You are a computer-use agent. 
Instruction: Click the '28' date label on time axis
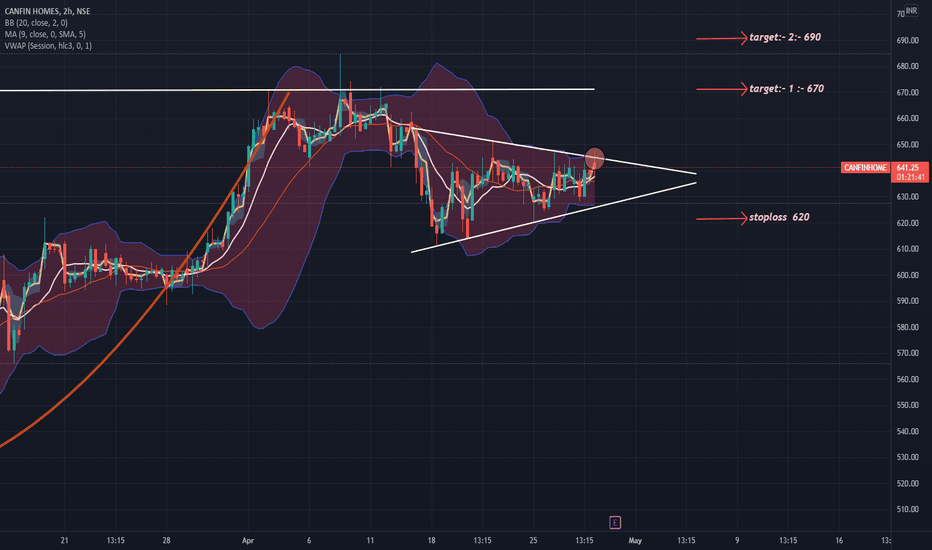[x=166, y=540]
